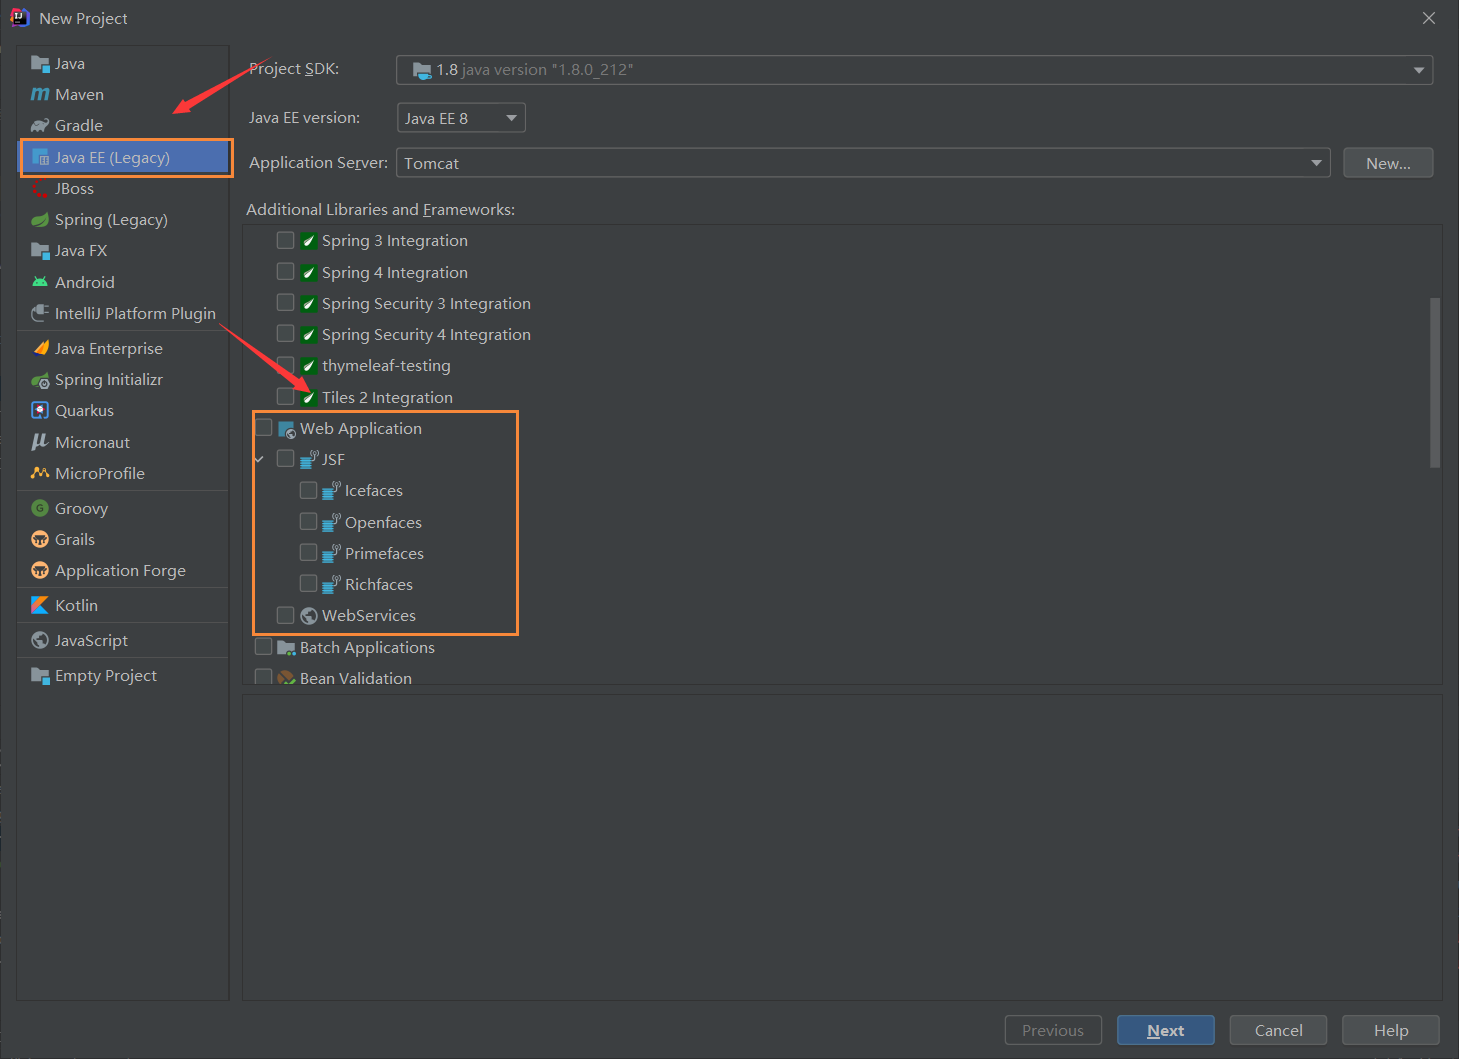Enable the WebServices checkbox

tap(285, 615)
